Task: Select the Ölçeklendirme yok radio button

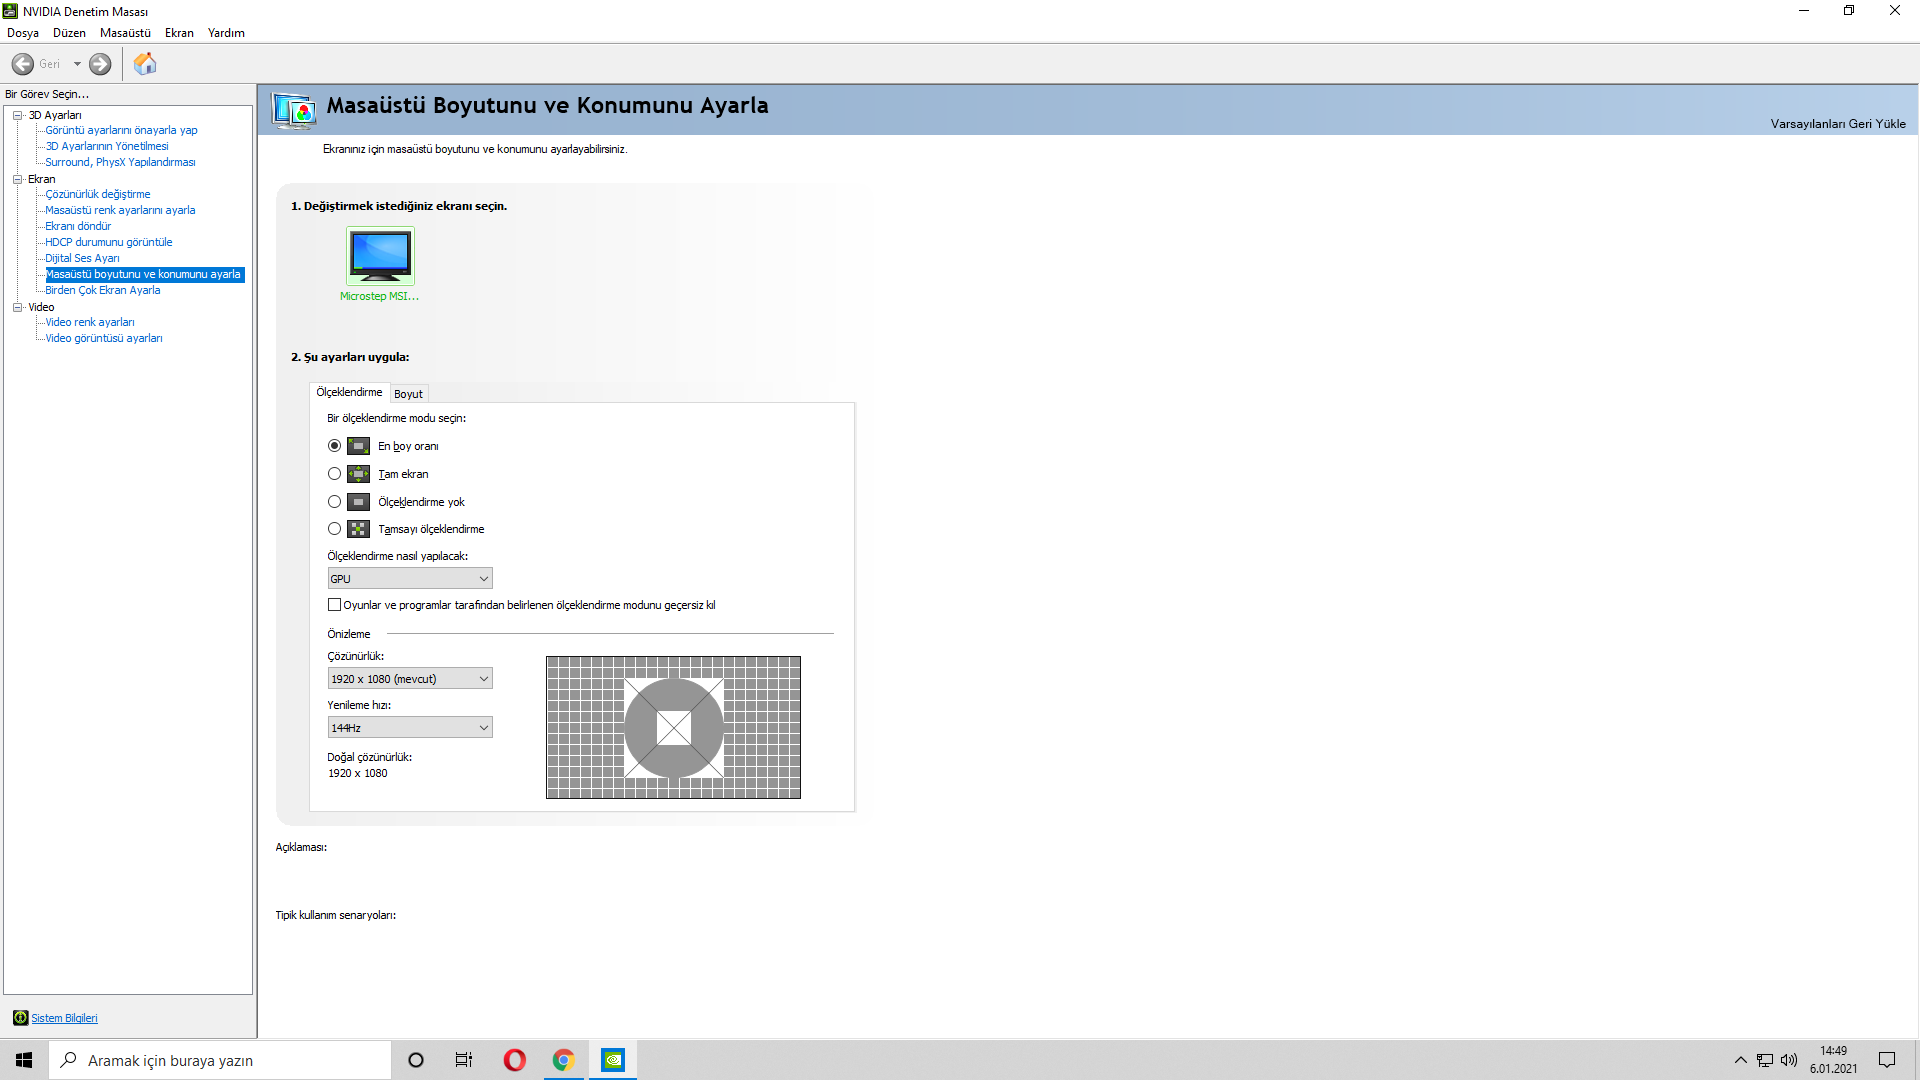Action: tap(334, 502)
